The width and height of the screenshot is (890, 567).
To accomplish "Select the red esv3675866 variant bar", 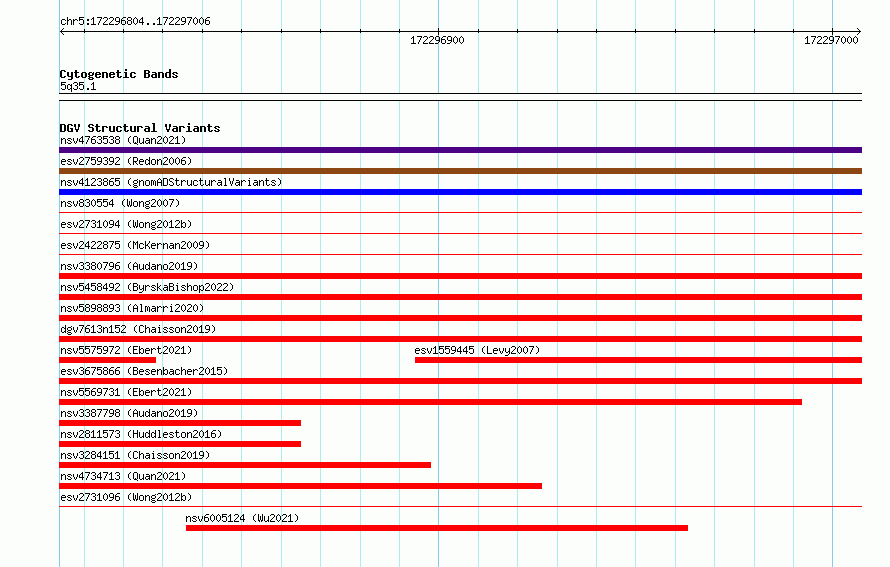I will point(460,381).
